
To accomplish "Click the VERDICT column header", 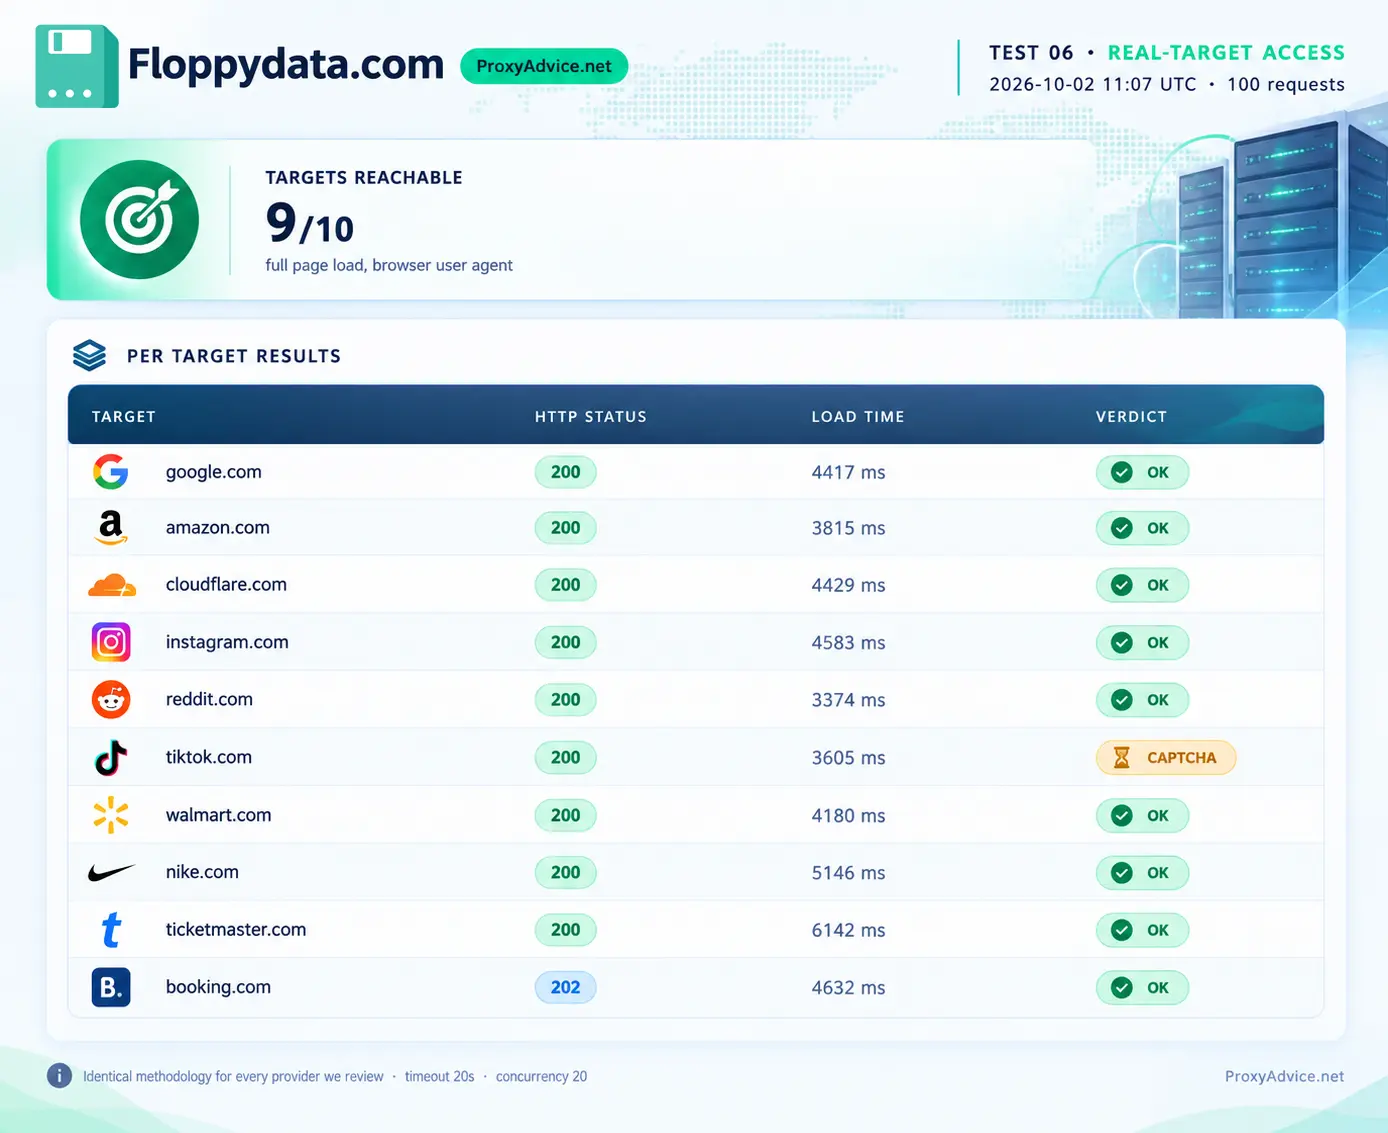I will [x=1131, y=416].
